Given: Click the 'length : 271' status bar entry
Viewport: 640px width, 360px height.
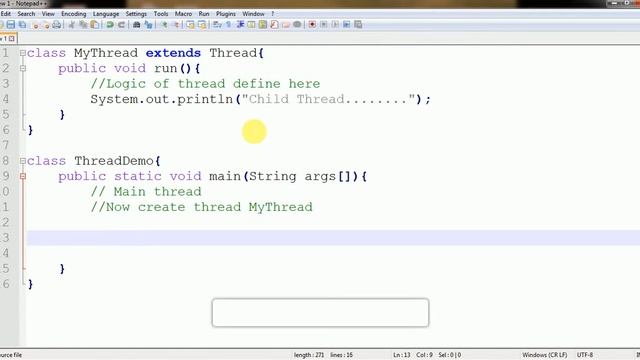Looking at the screenshot, I should click(309, 355).
